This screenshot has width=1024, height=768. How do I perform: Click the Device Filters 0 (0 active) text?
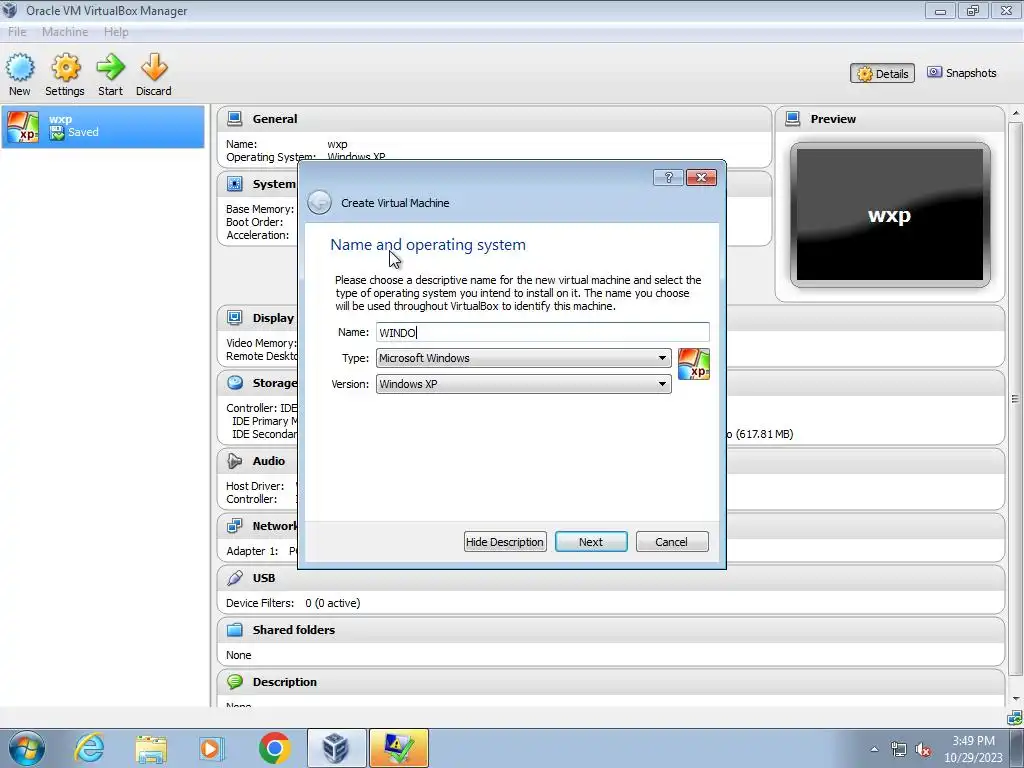[x=293, y=603]
